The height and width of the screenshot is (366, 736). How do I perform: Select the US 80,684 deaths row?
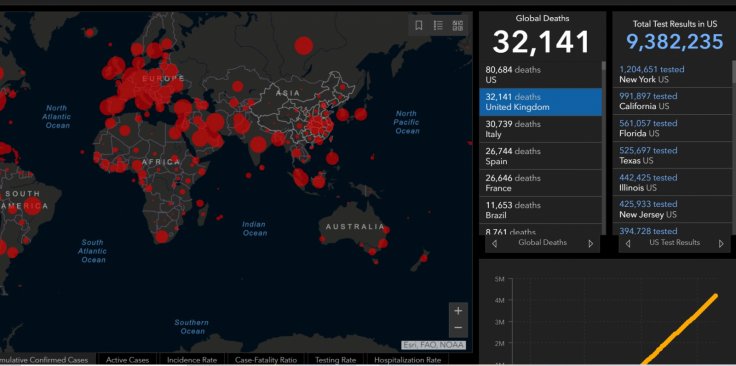click(540, 75)
